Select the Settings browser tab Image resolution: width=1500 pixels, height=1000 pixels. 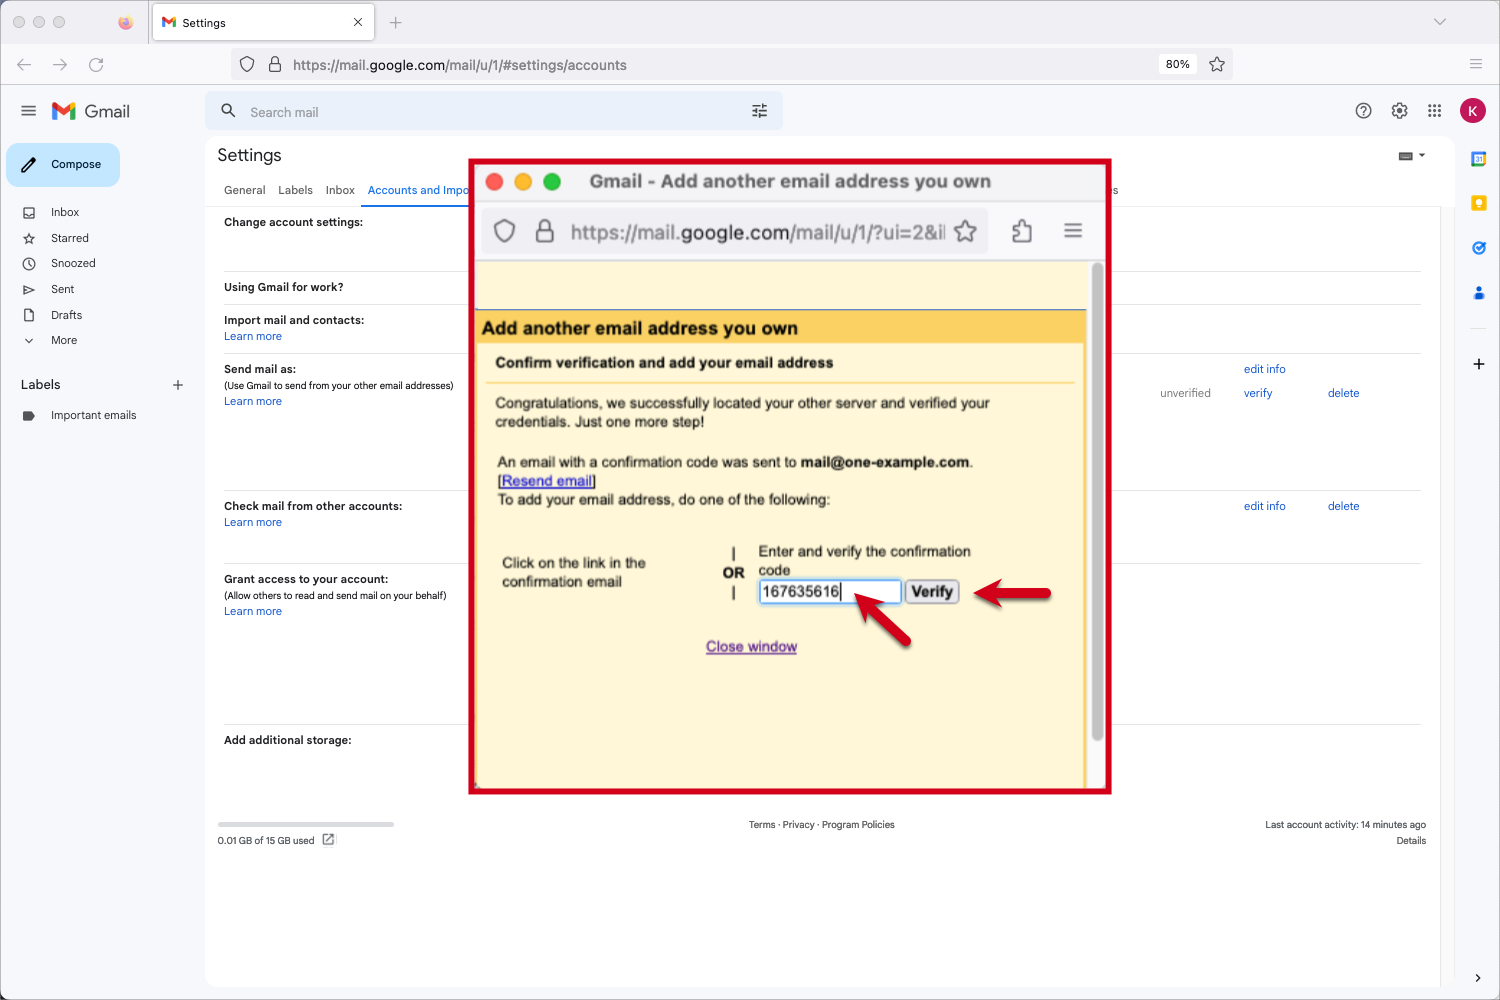click(263, 22)
